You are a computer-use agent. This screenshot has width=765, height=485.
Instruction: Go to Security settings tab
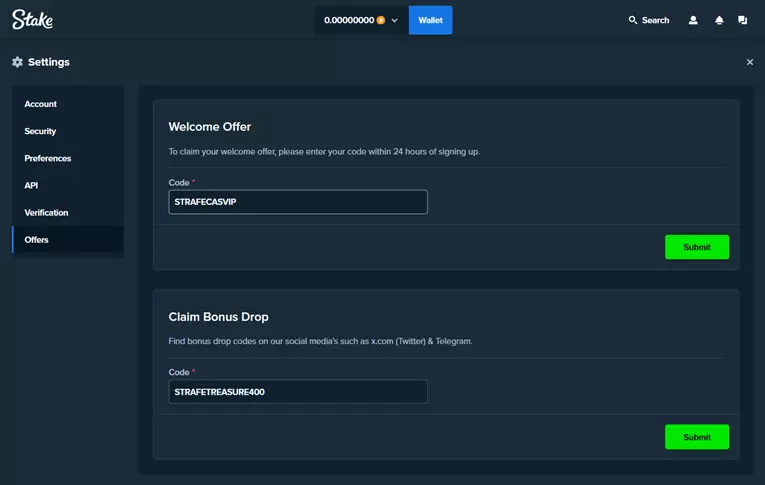tap(68, 131)
